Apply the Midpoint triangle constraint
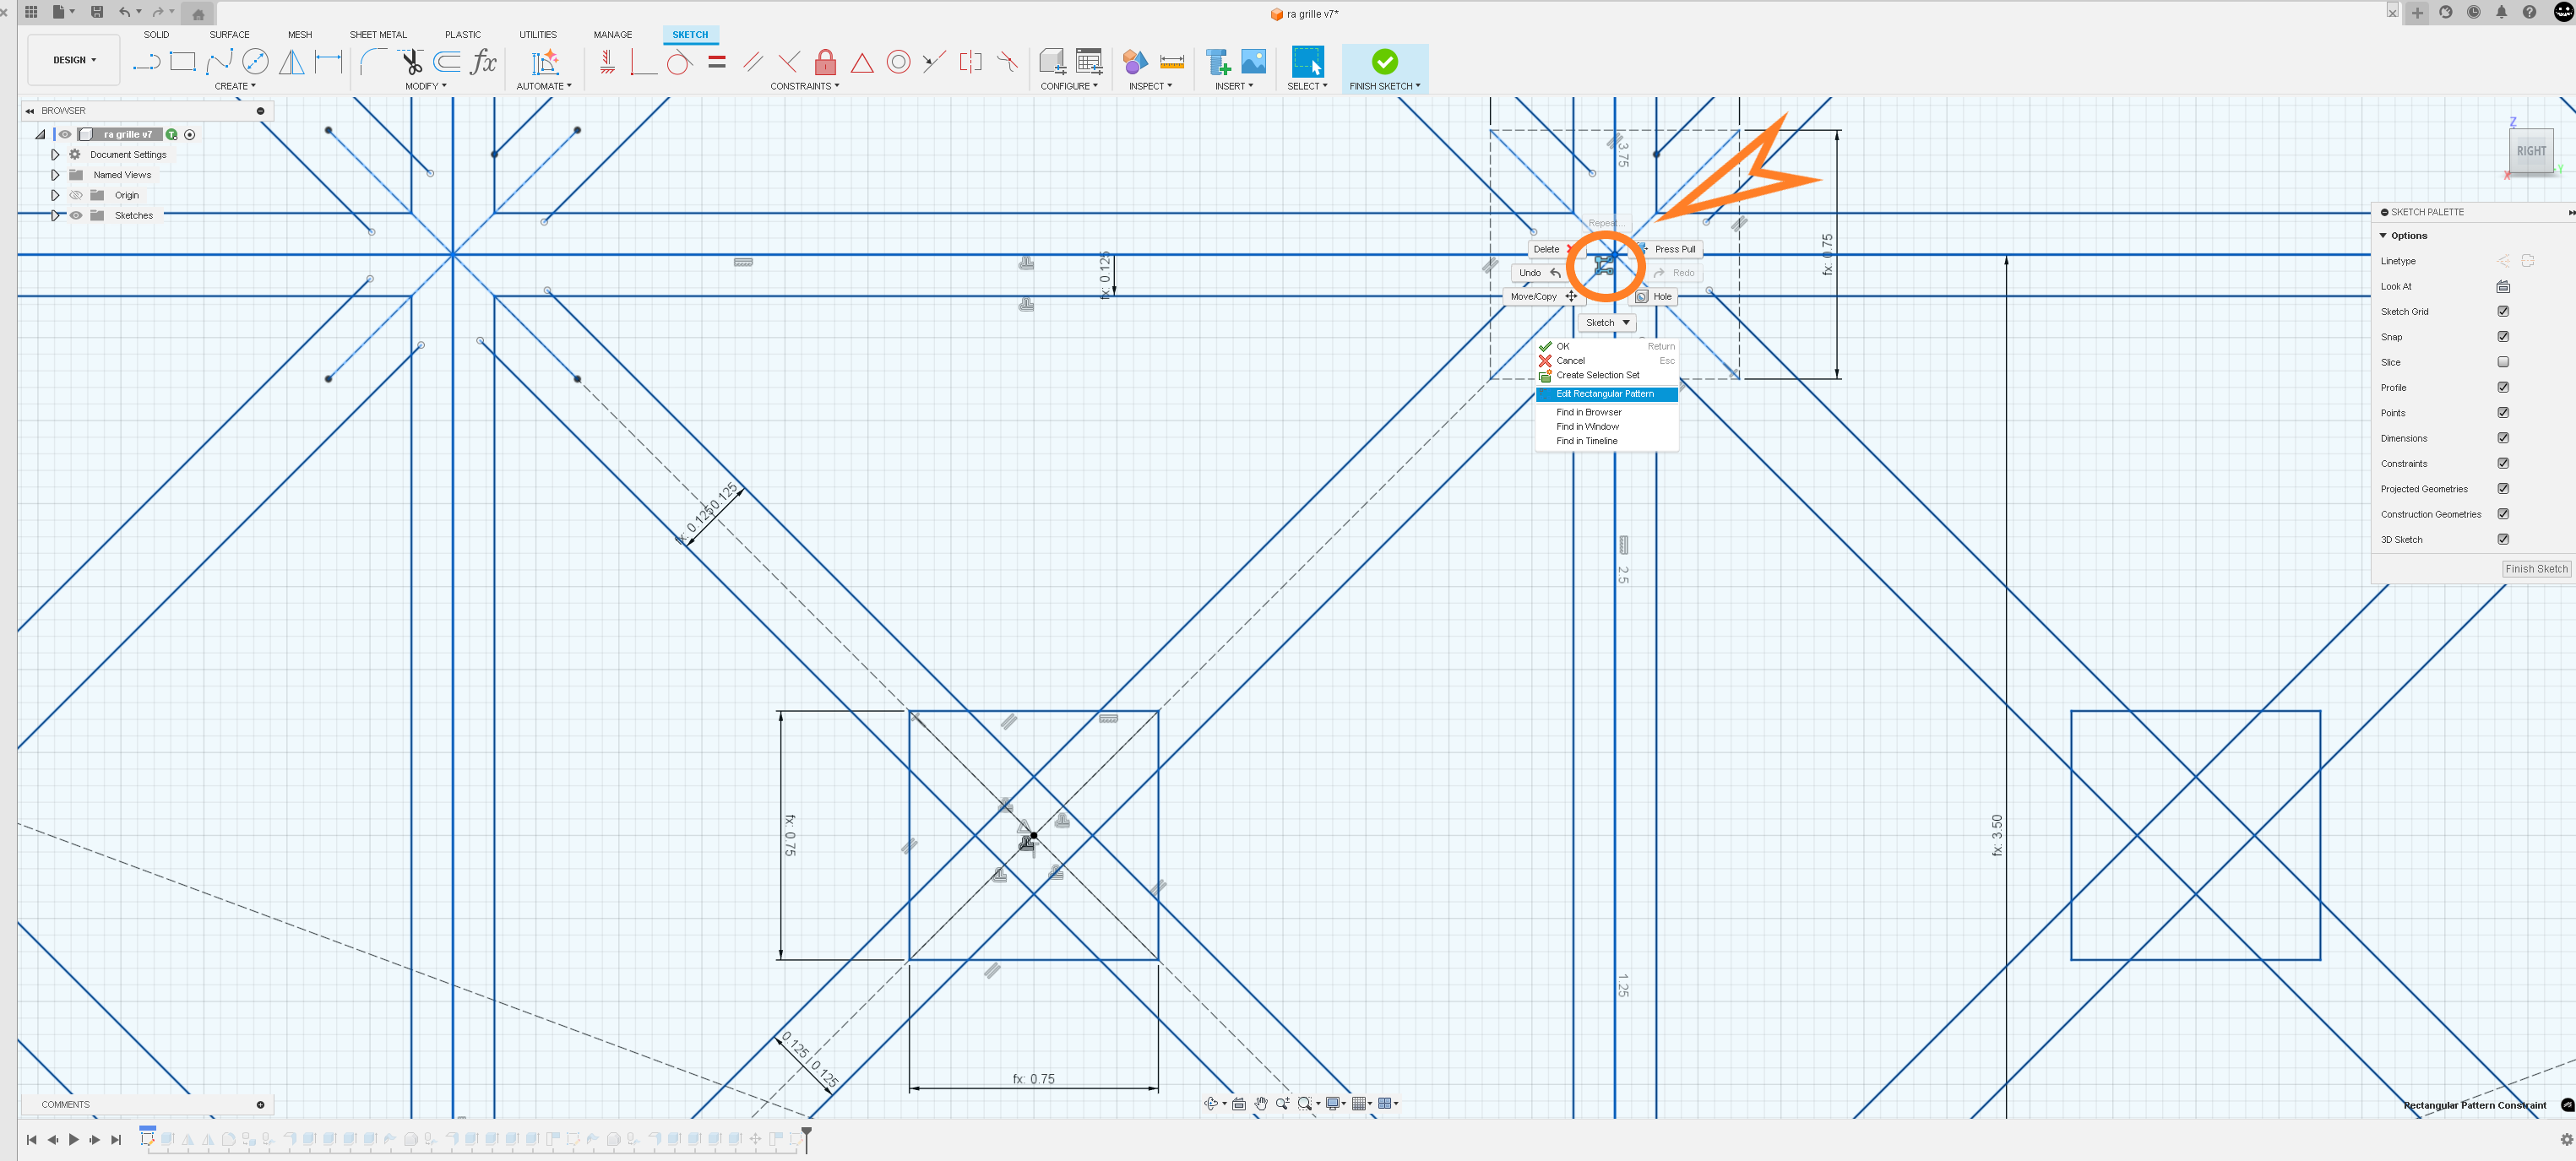The image size is (2576, 1161). tap(862, 63)
